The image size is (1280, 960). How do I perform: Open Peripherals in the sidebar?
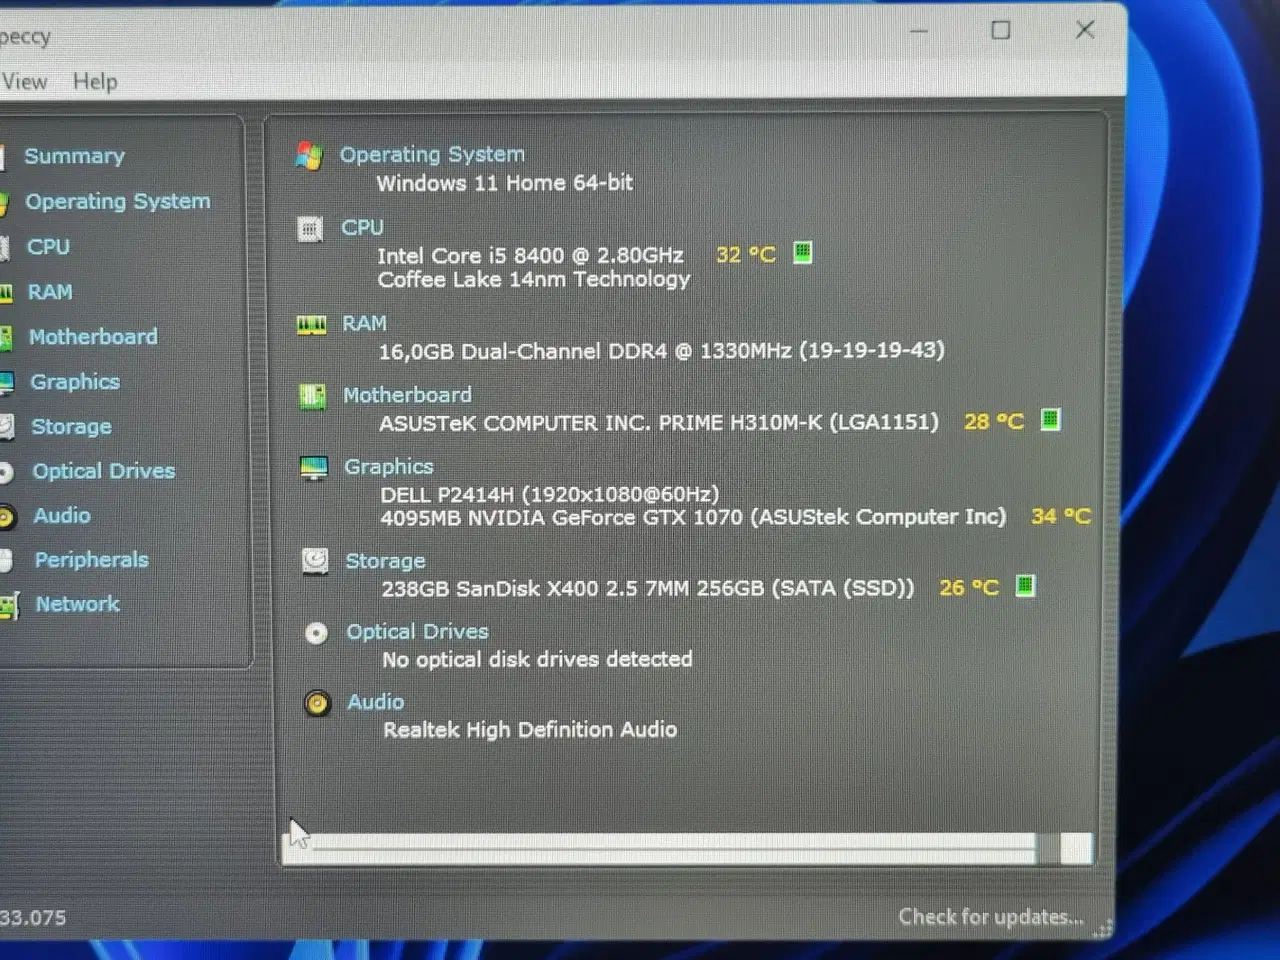point(91,560)
